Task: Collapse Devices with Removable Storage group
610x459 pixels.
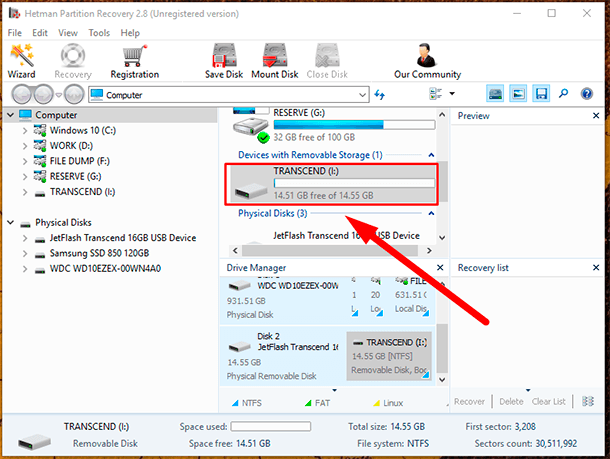Action: [431, 155]
